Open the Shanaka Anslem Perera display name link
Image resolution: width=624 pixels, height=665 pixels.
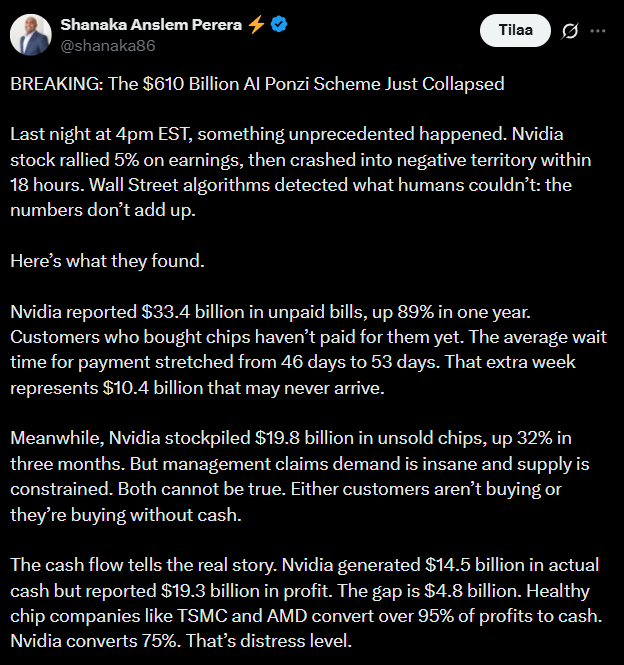[152, 25]
